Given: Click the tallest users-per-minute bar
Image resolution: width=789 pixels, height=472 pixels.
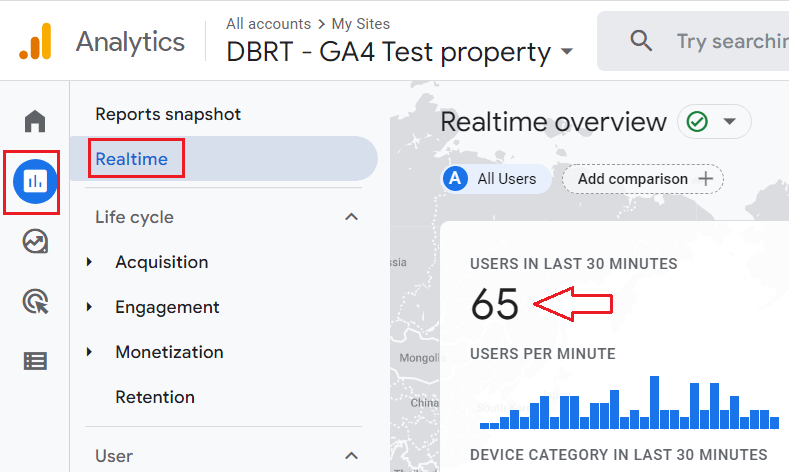Looking at the screenshot, I should (654, 403).
